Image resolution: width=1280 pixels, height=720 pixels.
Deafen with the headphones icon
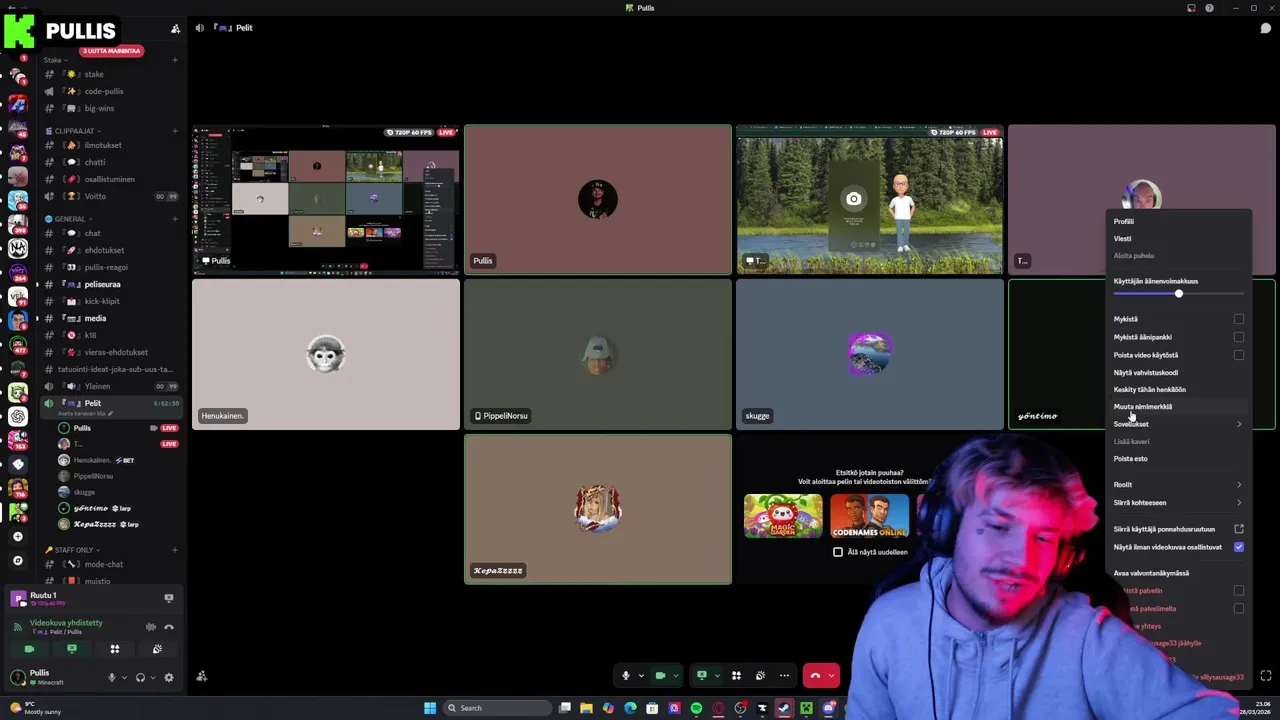pos(140,677)
